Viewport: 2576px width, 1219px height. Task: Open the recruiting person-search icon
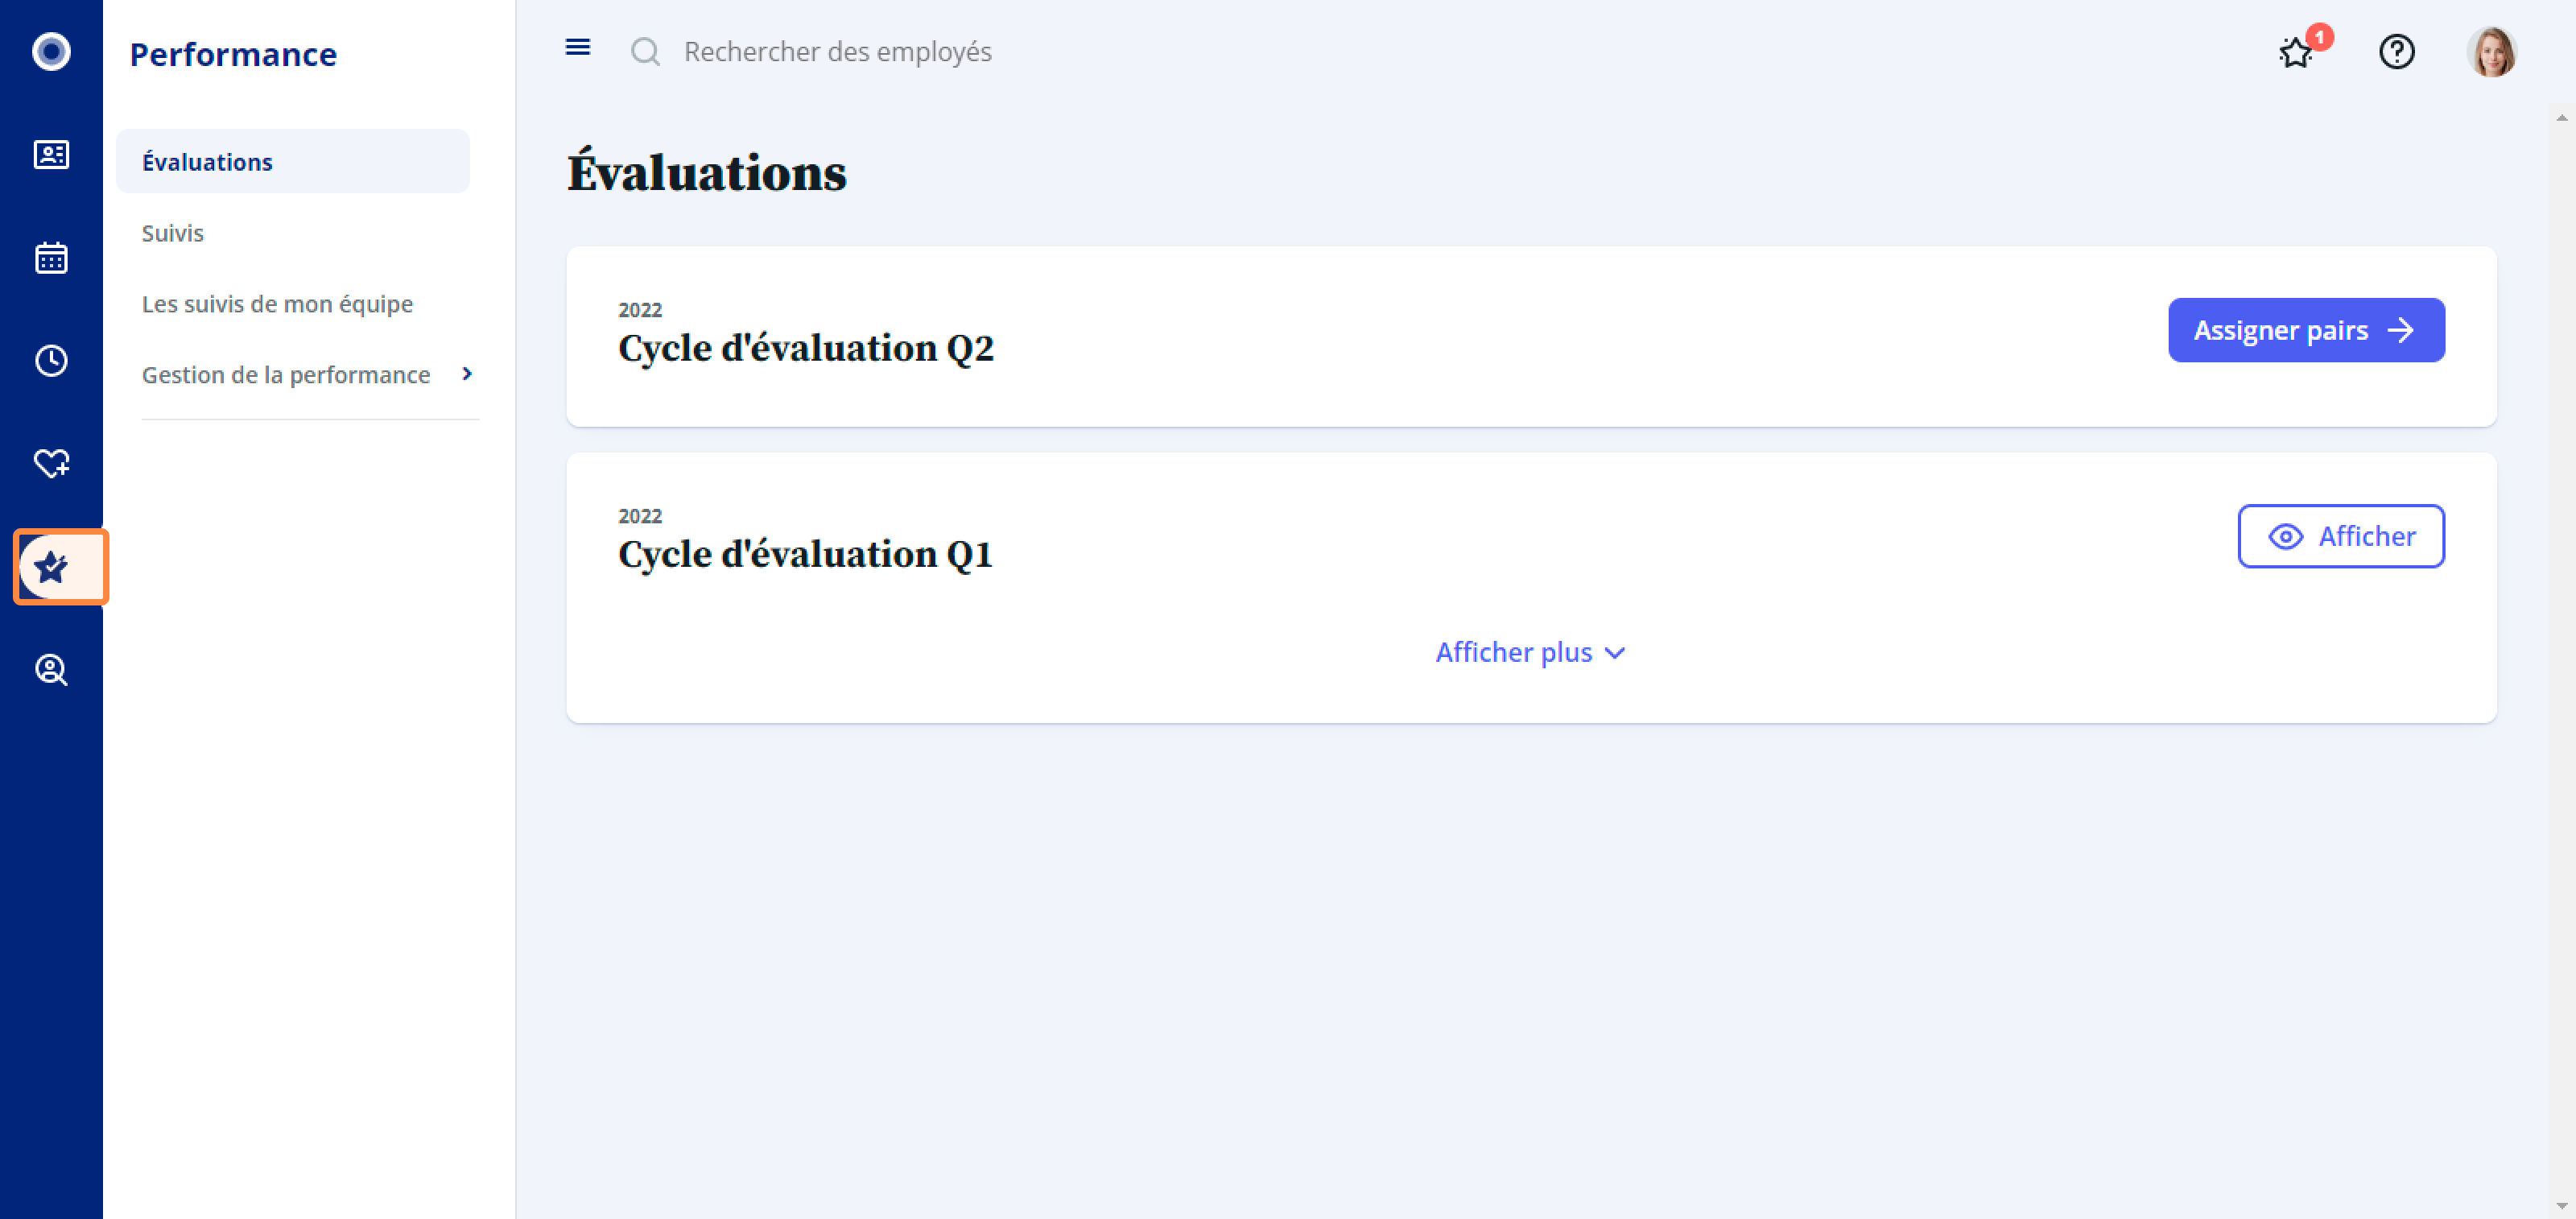click(51, 669)
